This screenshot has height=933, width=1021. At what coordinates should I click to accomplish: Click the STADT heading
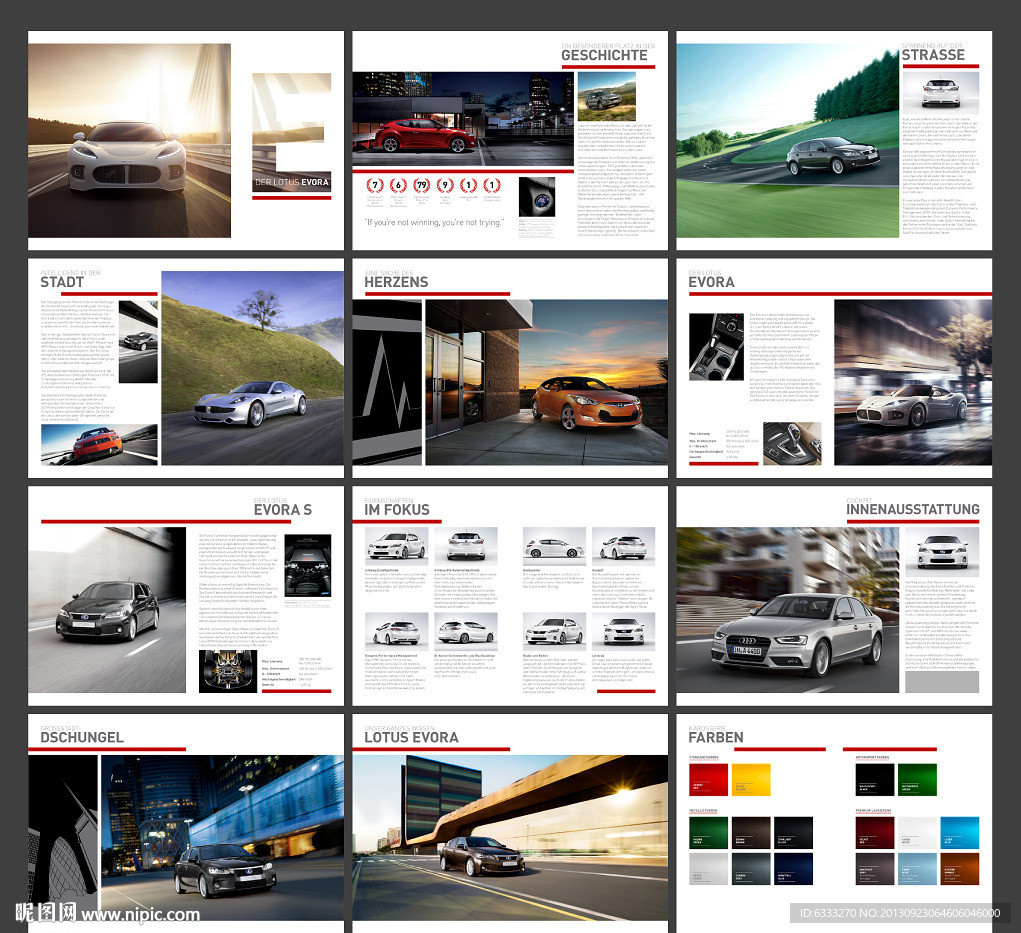(x=62, y=283)
